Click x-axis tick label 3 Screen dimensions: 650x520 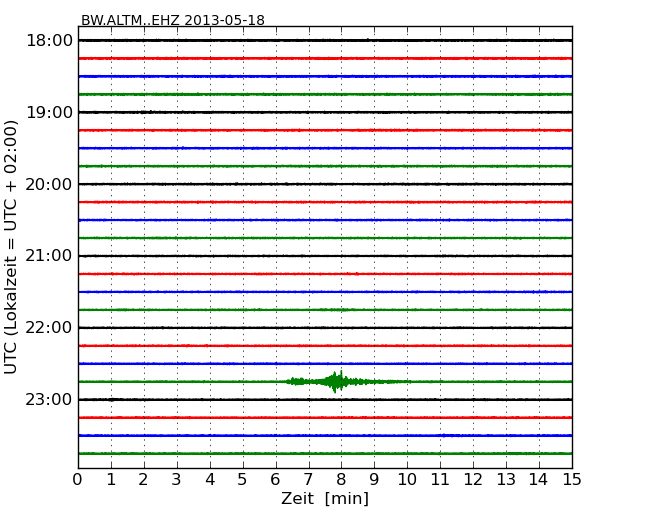coord(177,479)
